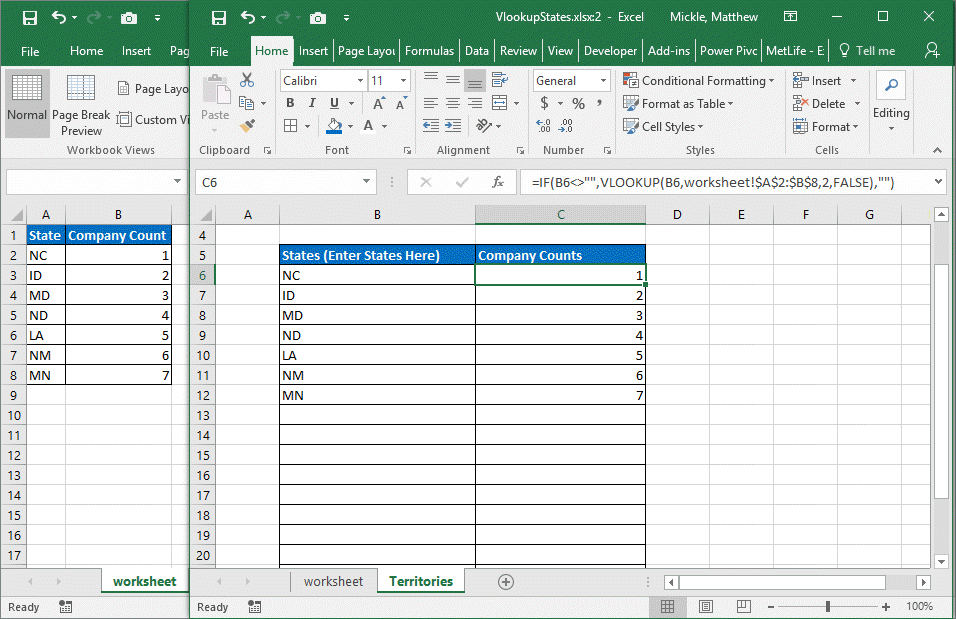
Task: Click the Comma Style icon
Action: [x=600, y=103]
